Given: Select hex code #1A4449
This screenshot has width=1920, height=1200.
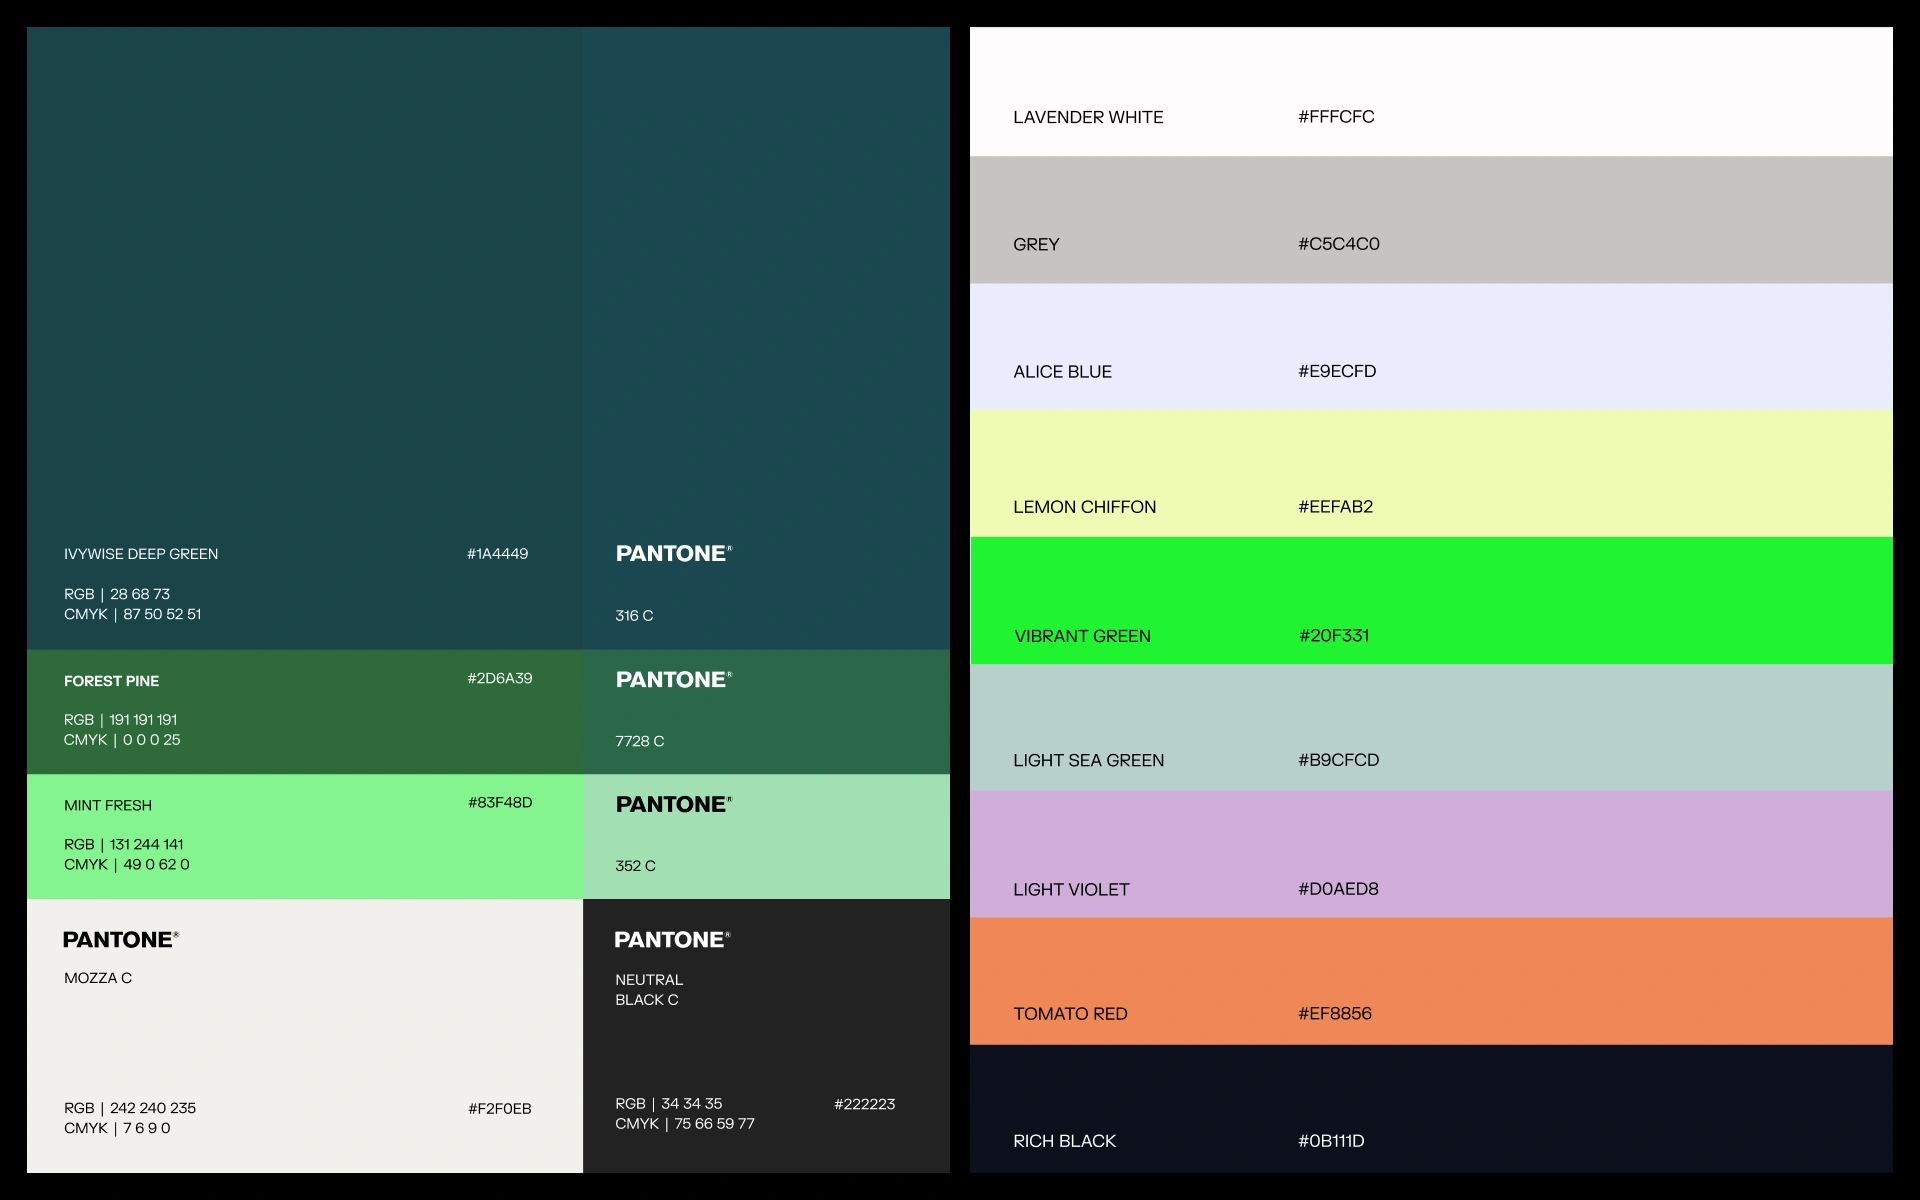Looking at the screenshot, I should coord(498,553).
